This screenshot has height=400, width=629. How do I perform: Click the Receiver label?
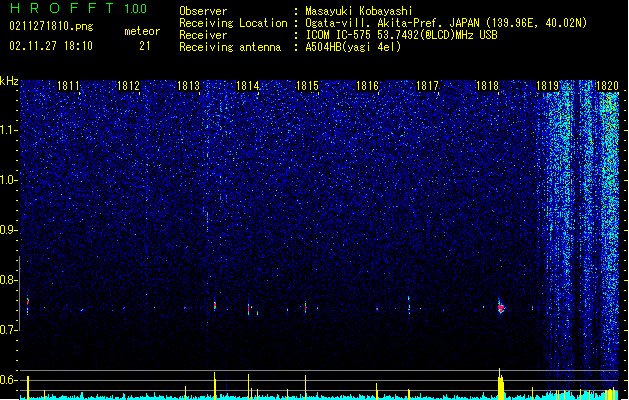click(203, 35)
